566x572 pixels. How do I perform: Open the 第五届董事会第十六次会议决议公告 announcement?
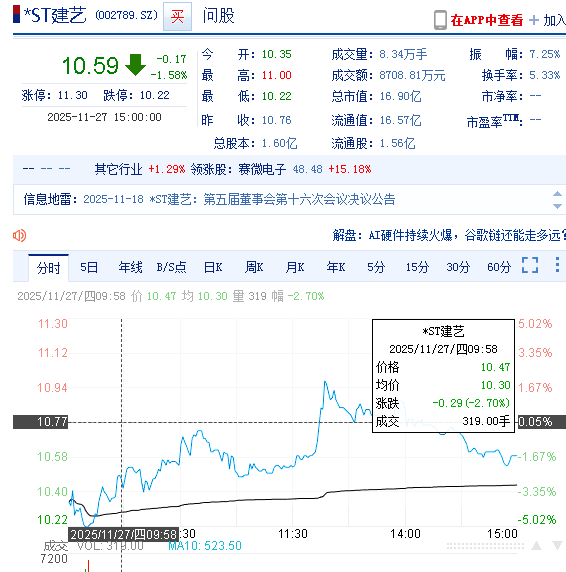coord(299,200)
